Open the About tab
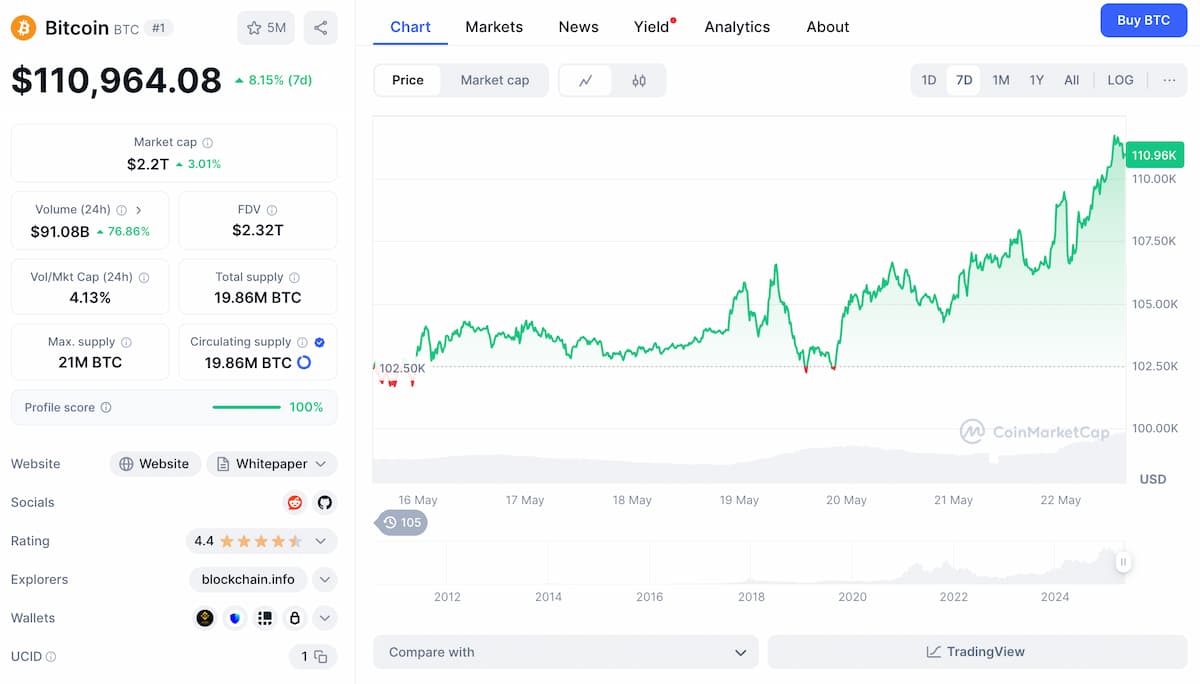 coord(828,27)
